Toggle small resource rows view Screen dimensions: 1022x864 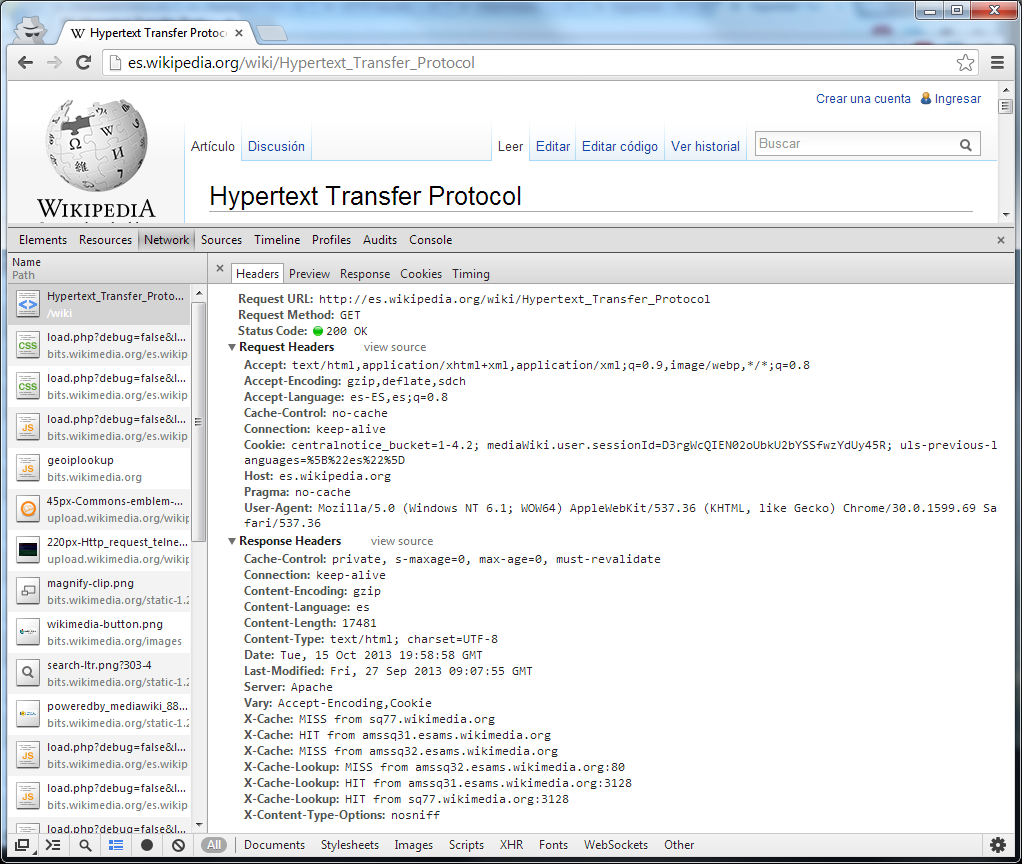pyautogui.click(x=116, y=845)
